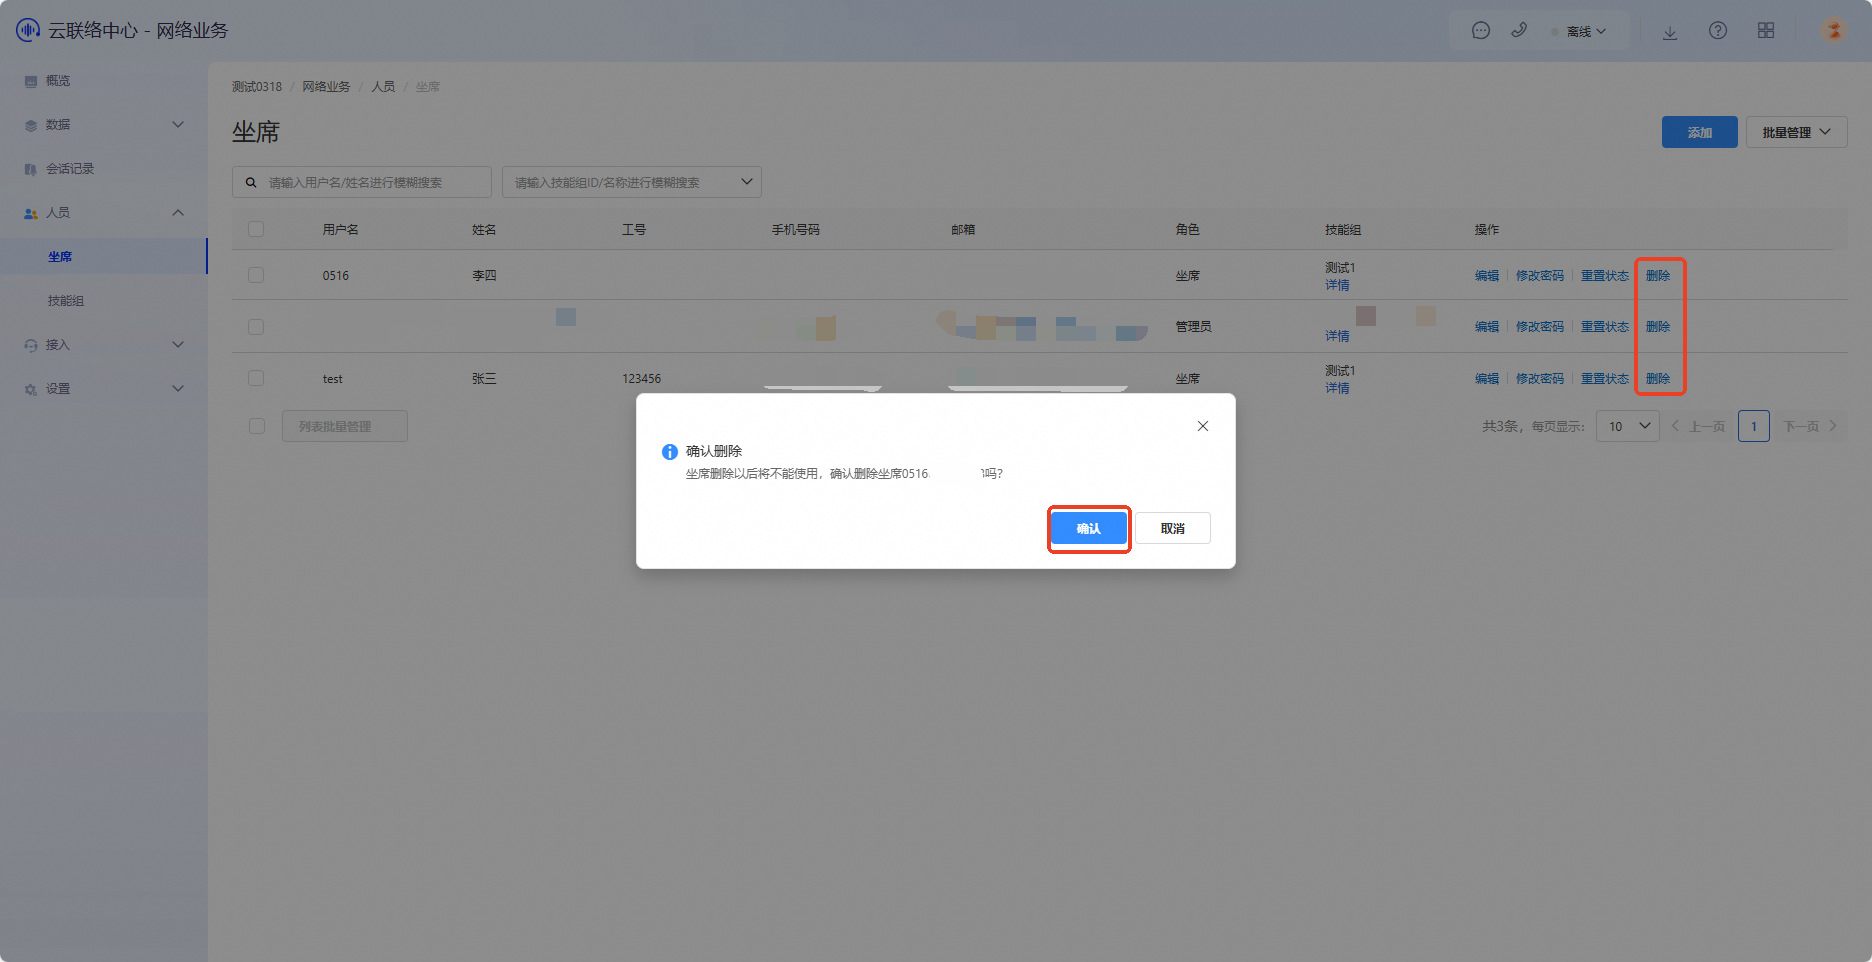Click 编辑 for user test
This screenshot has width=1872, height=962.
coord(1487,379)
